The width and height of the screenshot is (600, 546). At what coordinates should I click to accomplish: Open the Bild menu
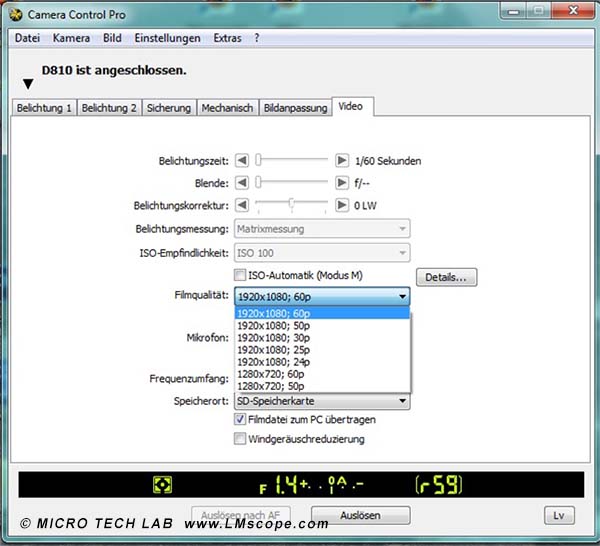coord(112,38)
